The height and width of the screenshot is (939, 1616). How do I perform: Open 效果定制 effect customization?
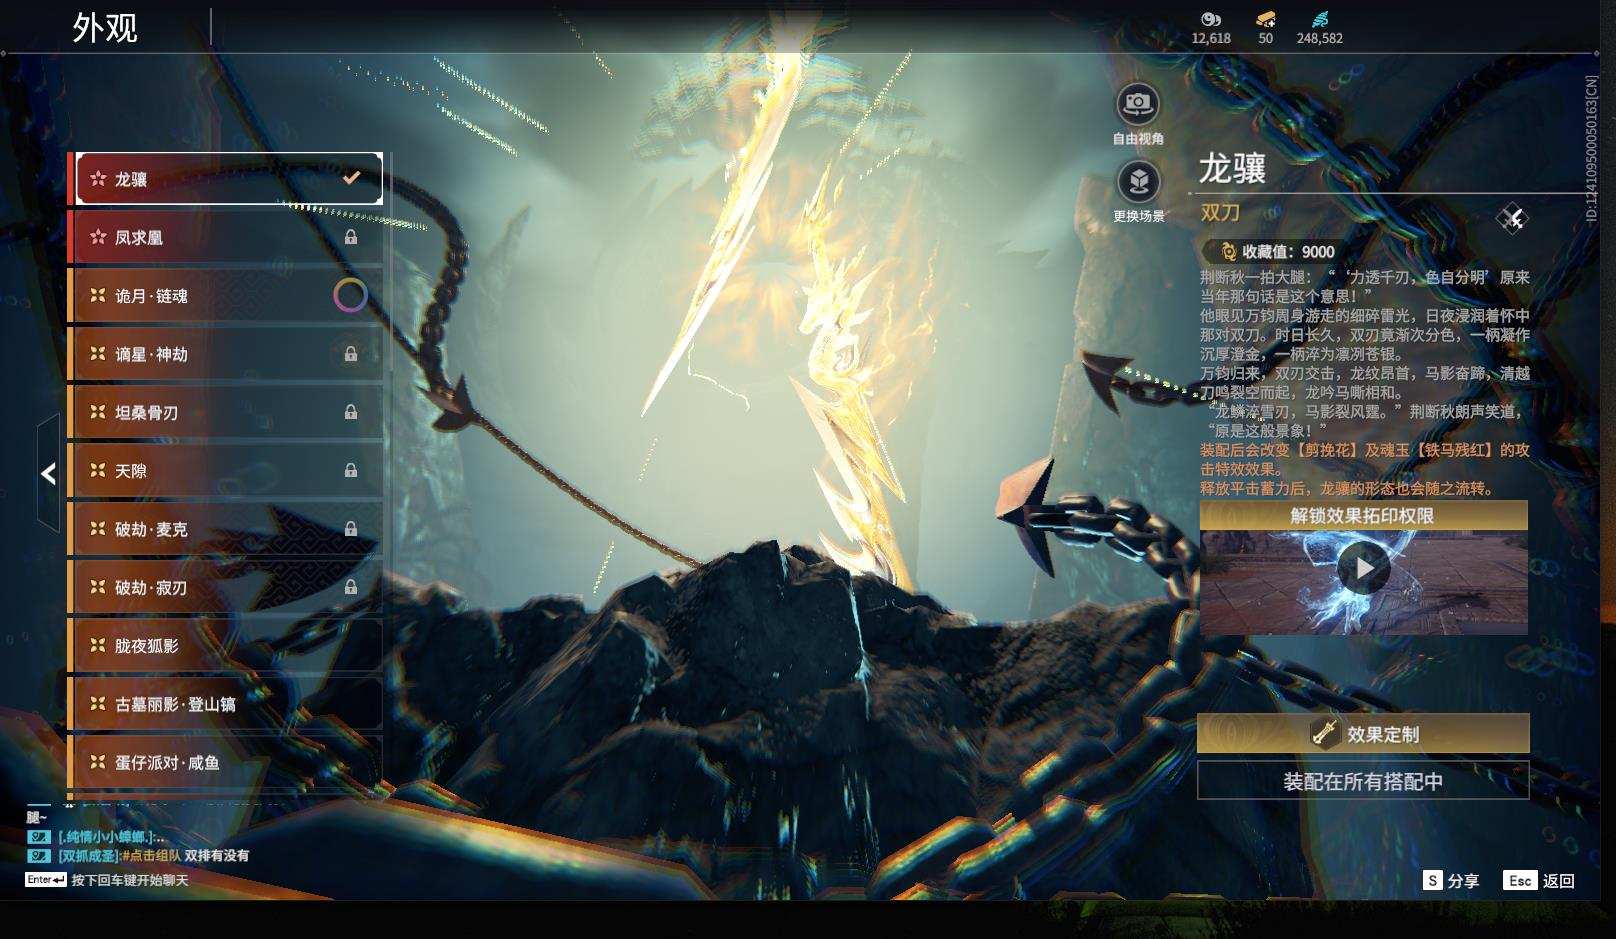[x=1363, y=734]
